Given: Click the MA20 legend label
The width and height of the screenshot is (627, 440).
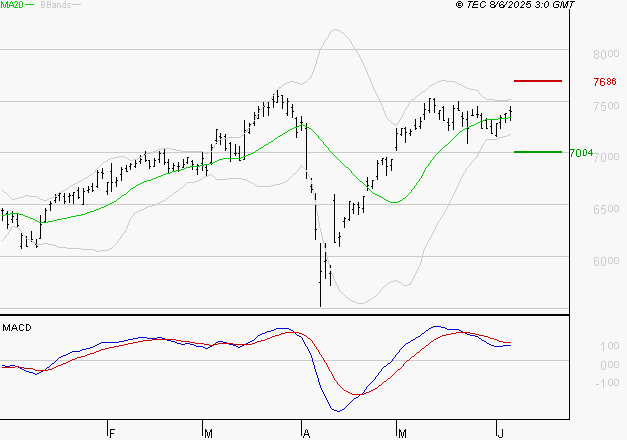Looking at the screenshot, I should pos(12,4).
